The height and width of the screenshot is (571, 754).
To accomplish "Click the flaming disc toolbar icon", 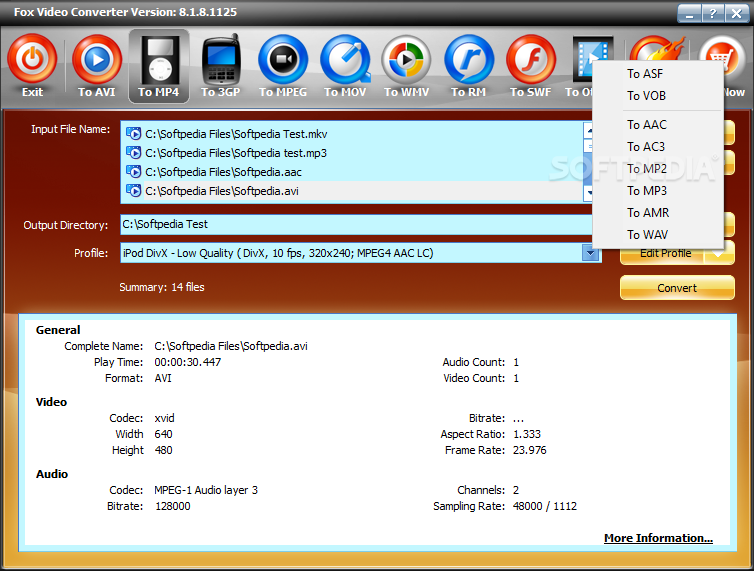I will pos(658,48).
